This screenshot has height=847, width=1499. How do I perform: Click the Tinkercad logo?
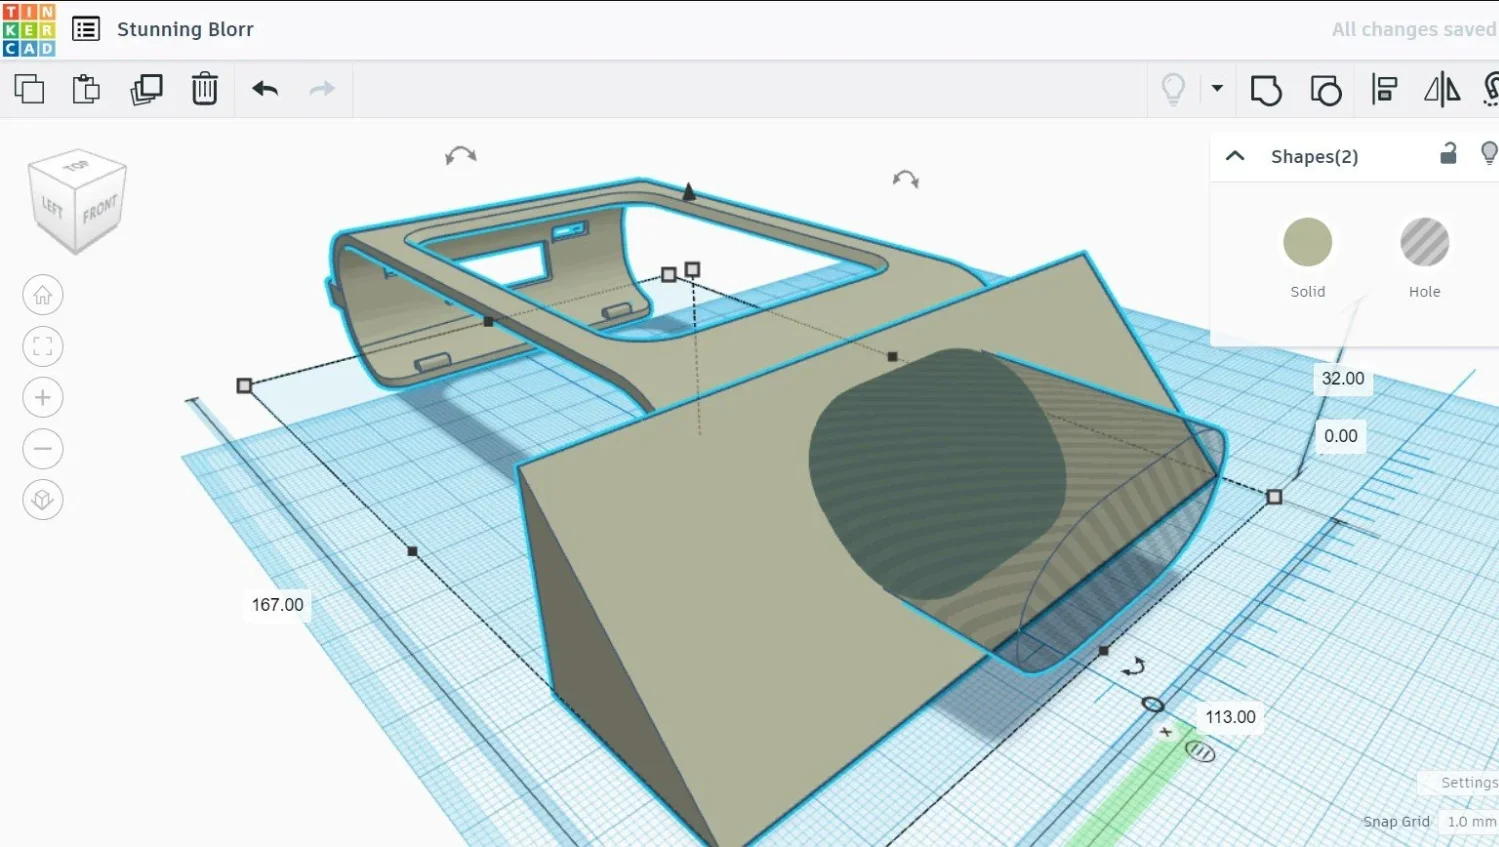click(29, 29)
